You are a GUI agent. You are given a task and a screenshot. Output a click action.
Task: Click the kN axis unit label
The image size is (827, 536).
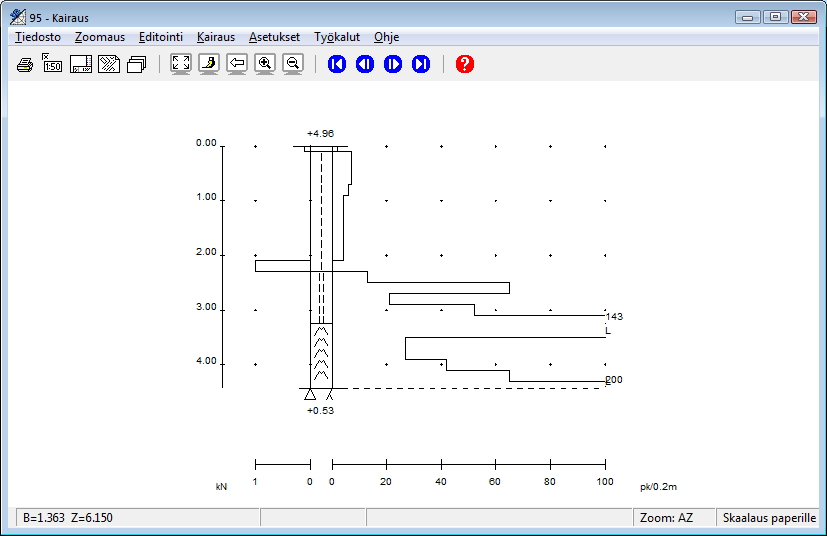[221, 486]
